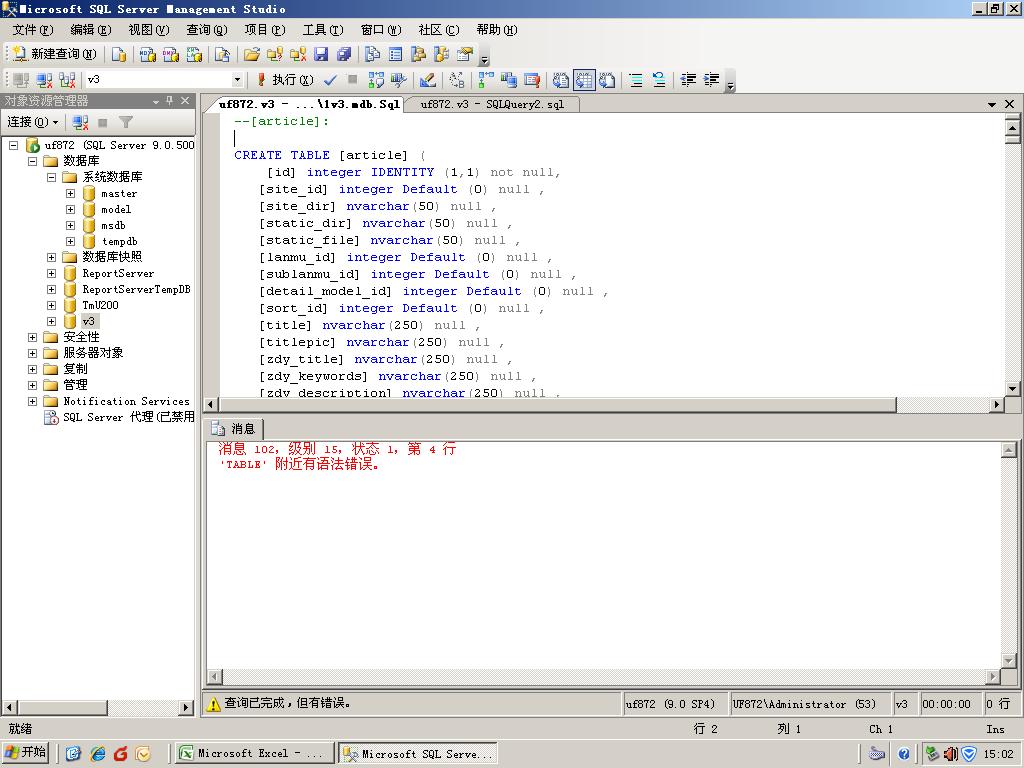The image size is (1024, 768).
Task: Click the Open File folder icon
Action: pos(251,54)
